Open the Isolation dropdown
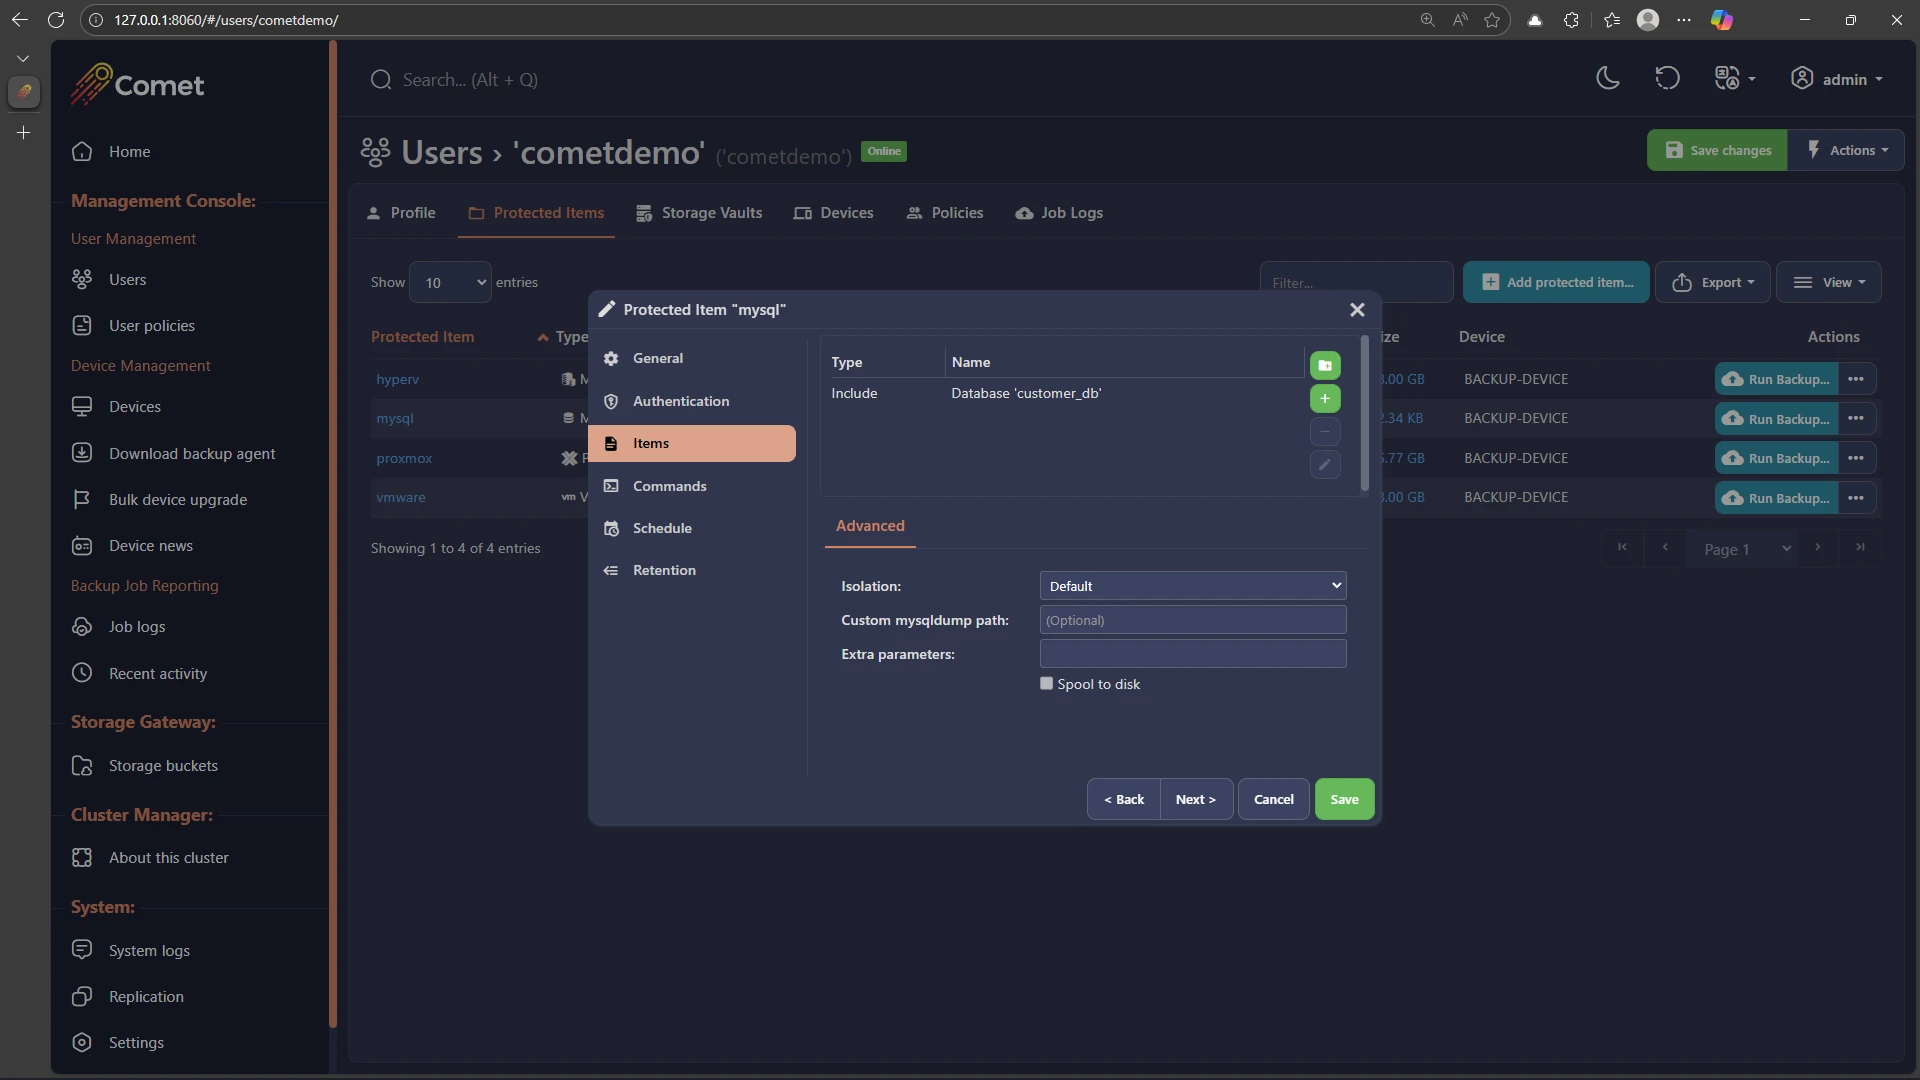 tap(1193, 586)
